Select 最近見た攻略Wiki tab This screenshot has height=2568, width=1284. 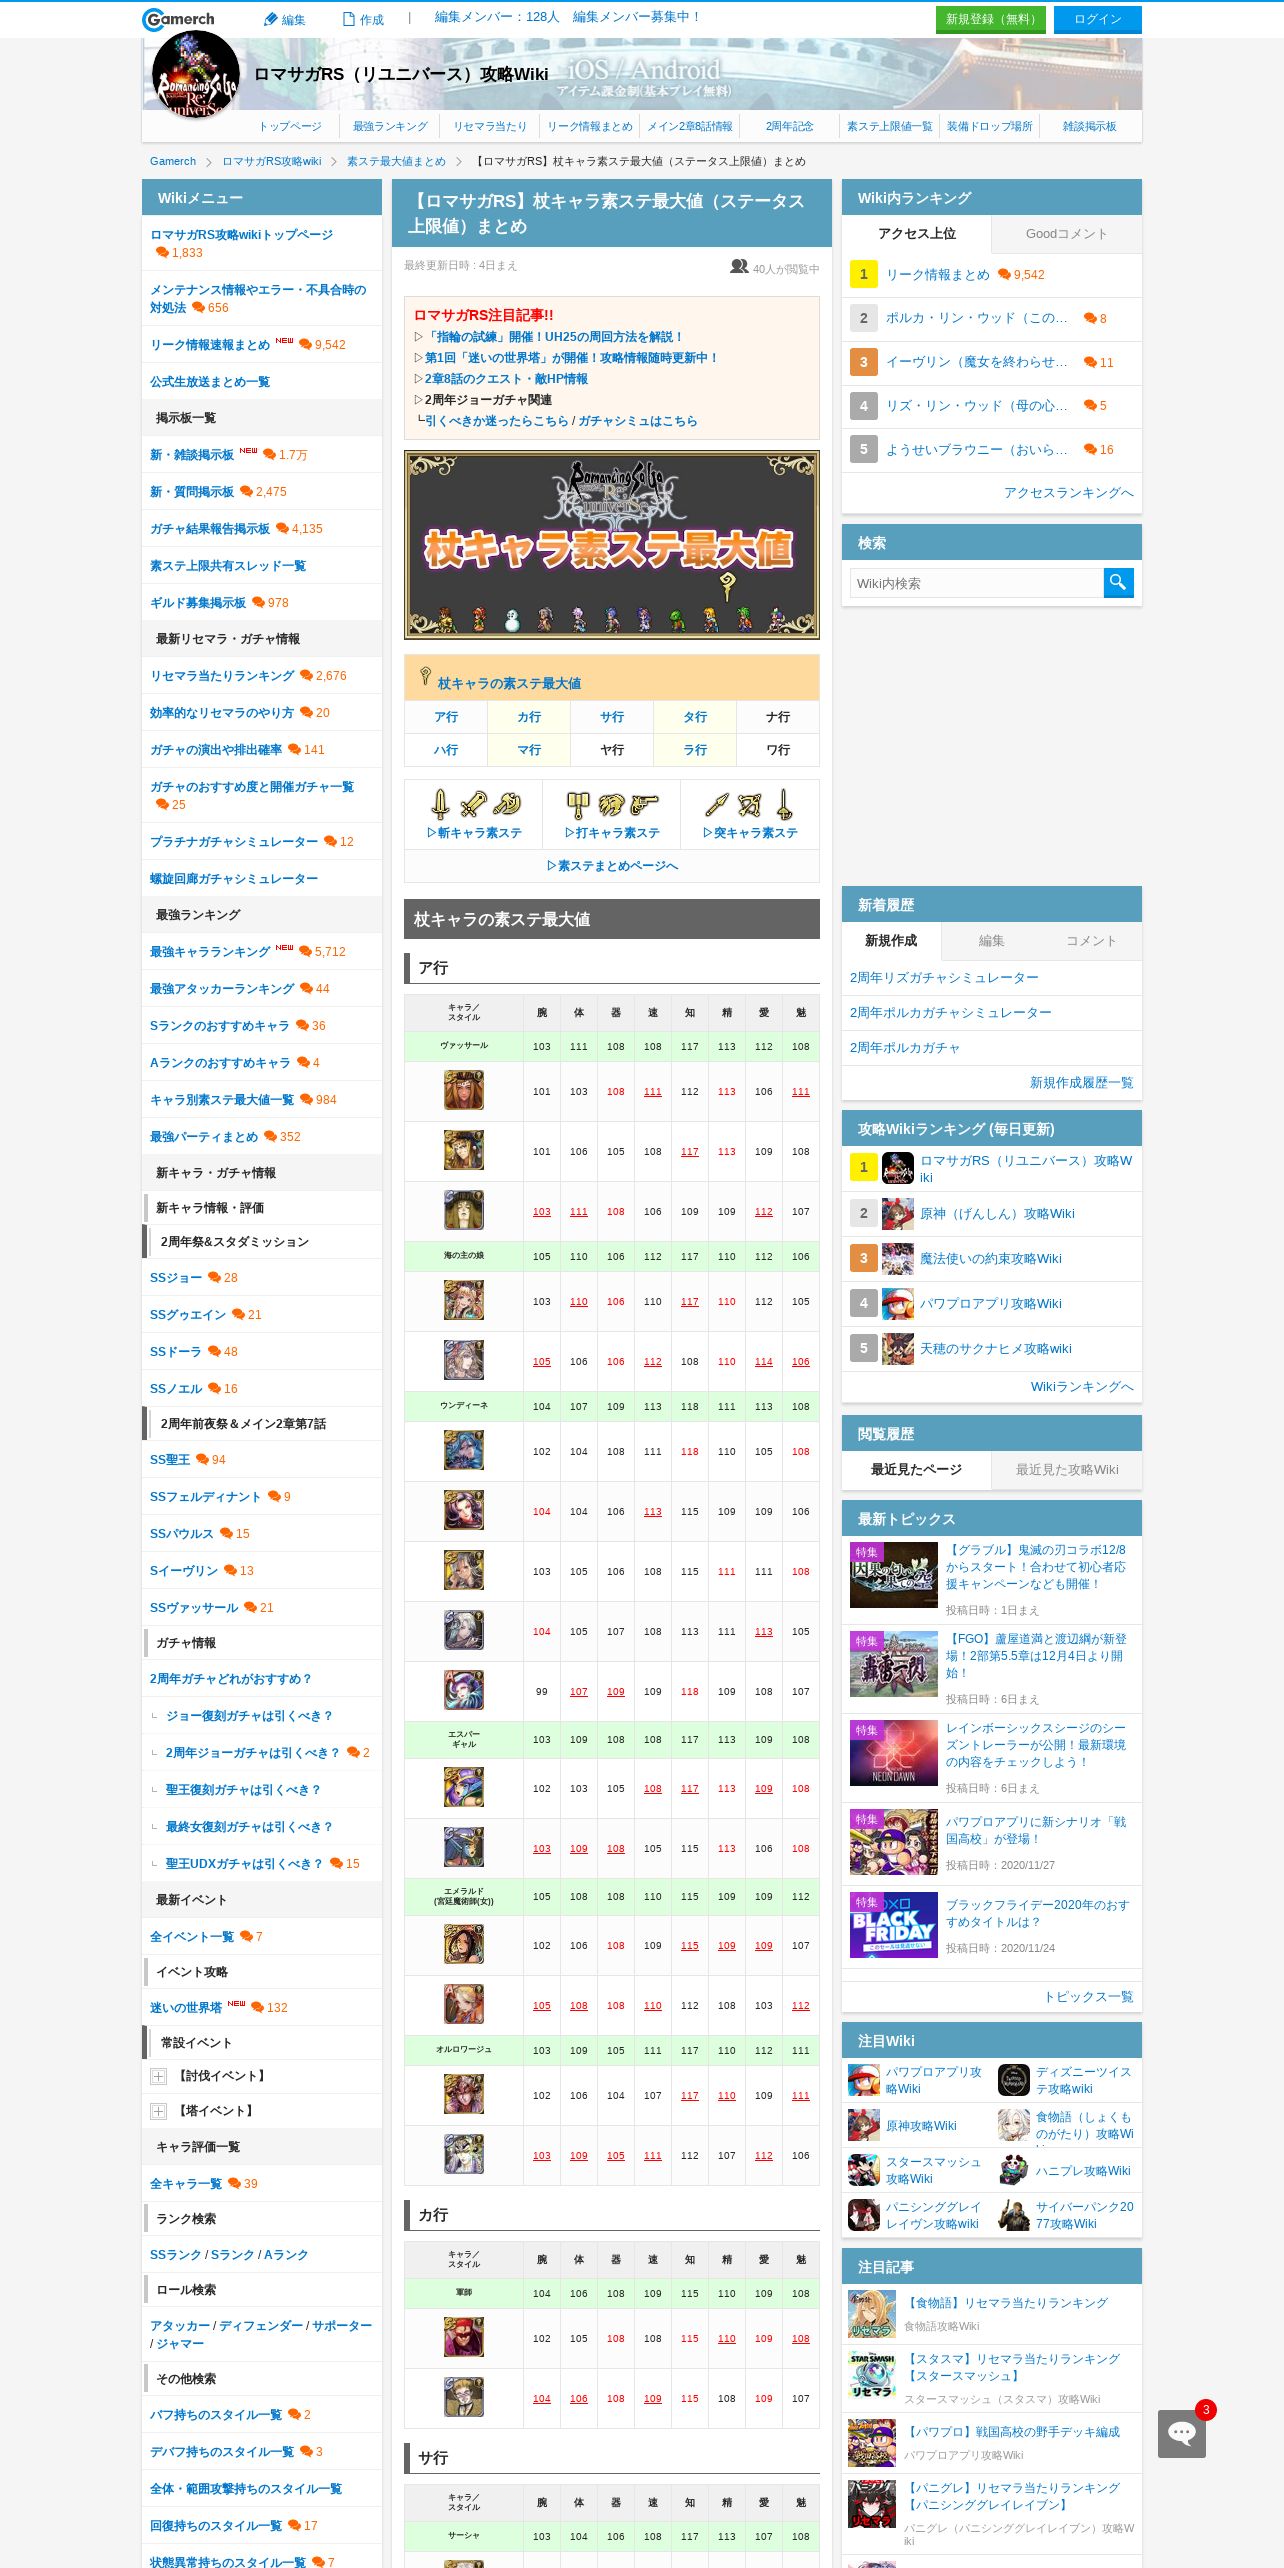pyautogui.click(x=1066, y=1470)
